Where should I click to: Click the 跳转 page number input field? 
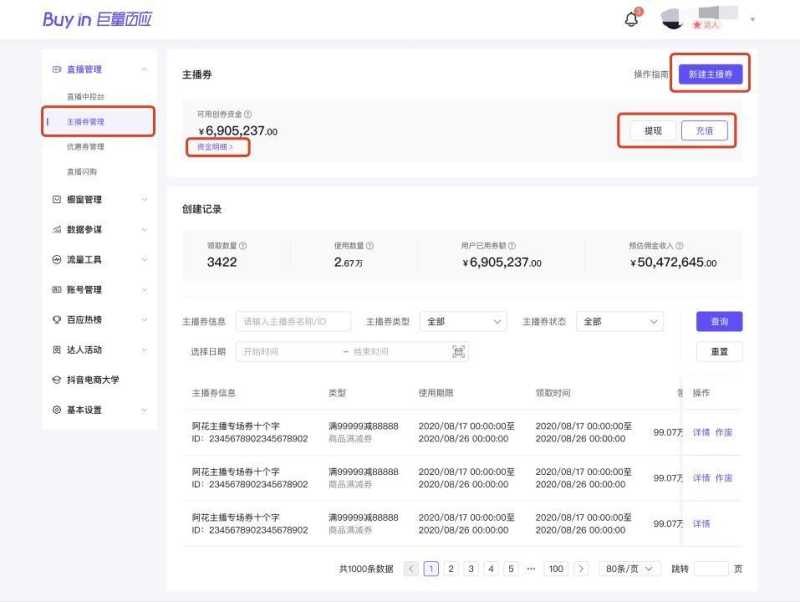pos(711,567)
